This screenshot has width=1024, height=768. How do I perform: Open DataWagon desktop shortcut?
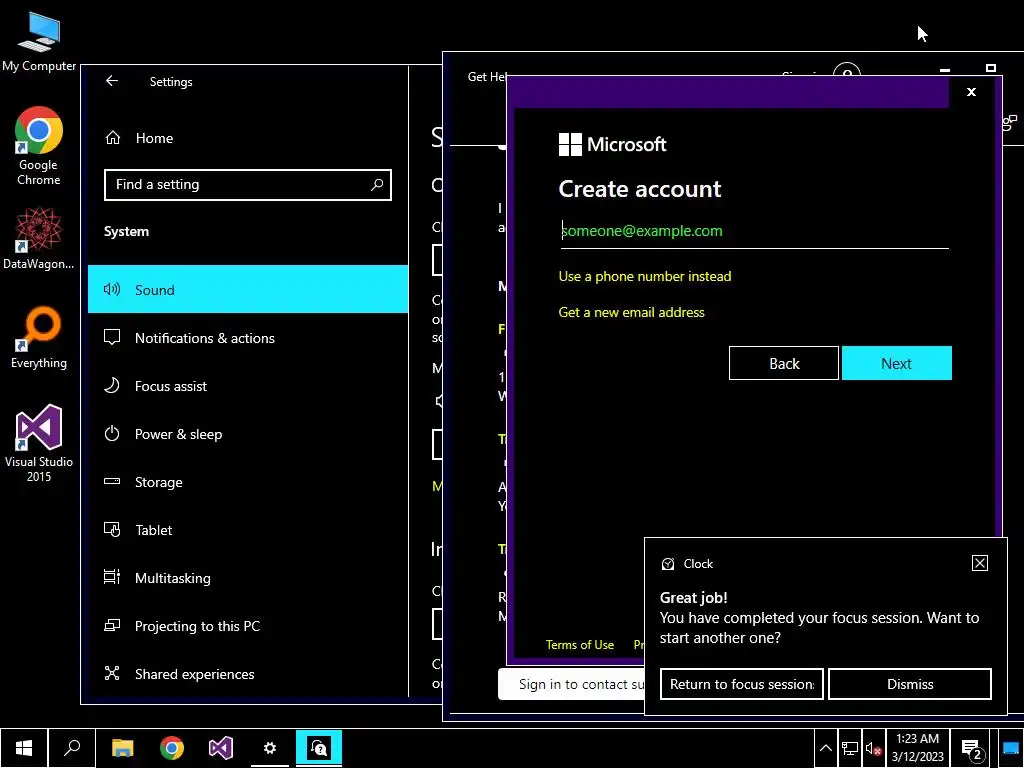coord(39,238)
